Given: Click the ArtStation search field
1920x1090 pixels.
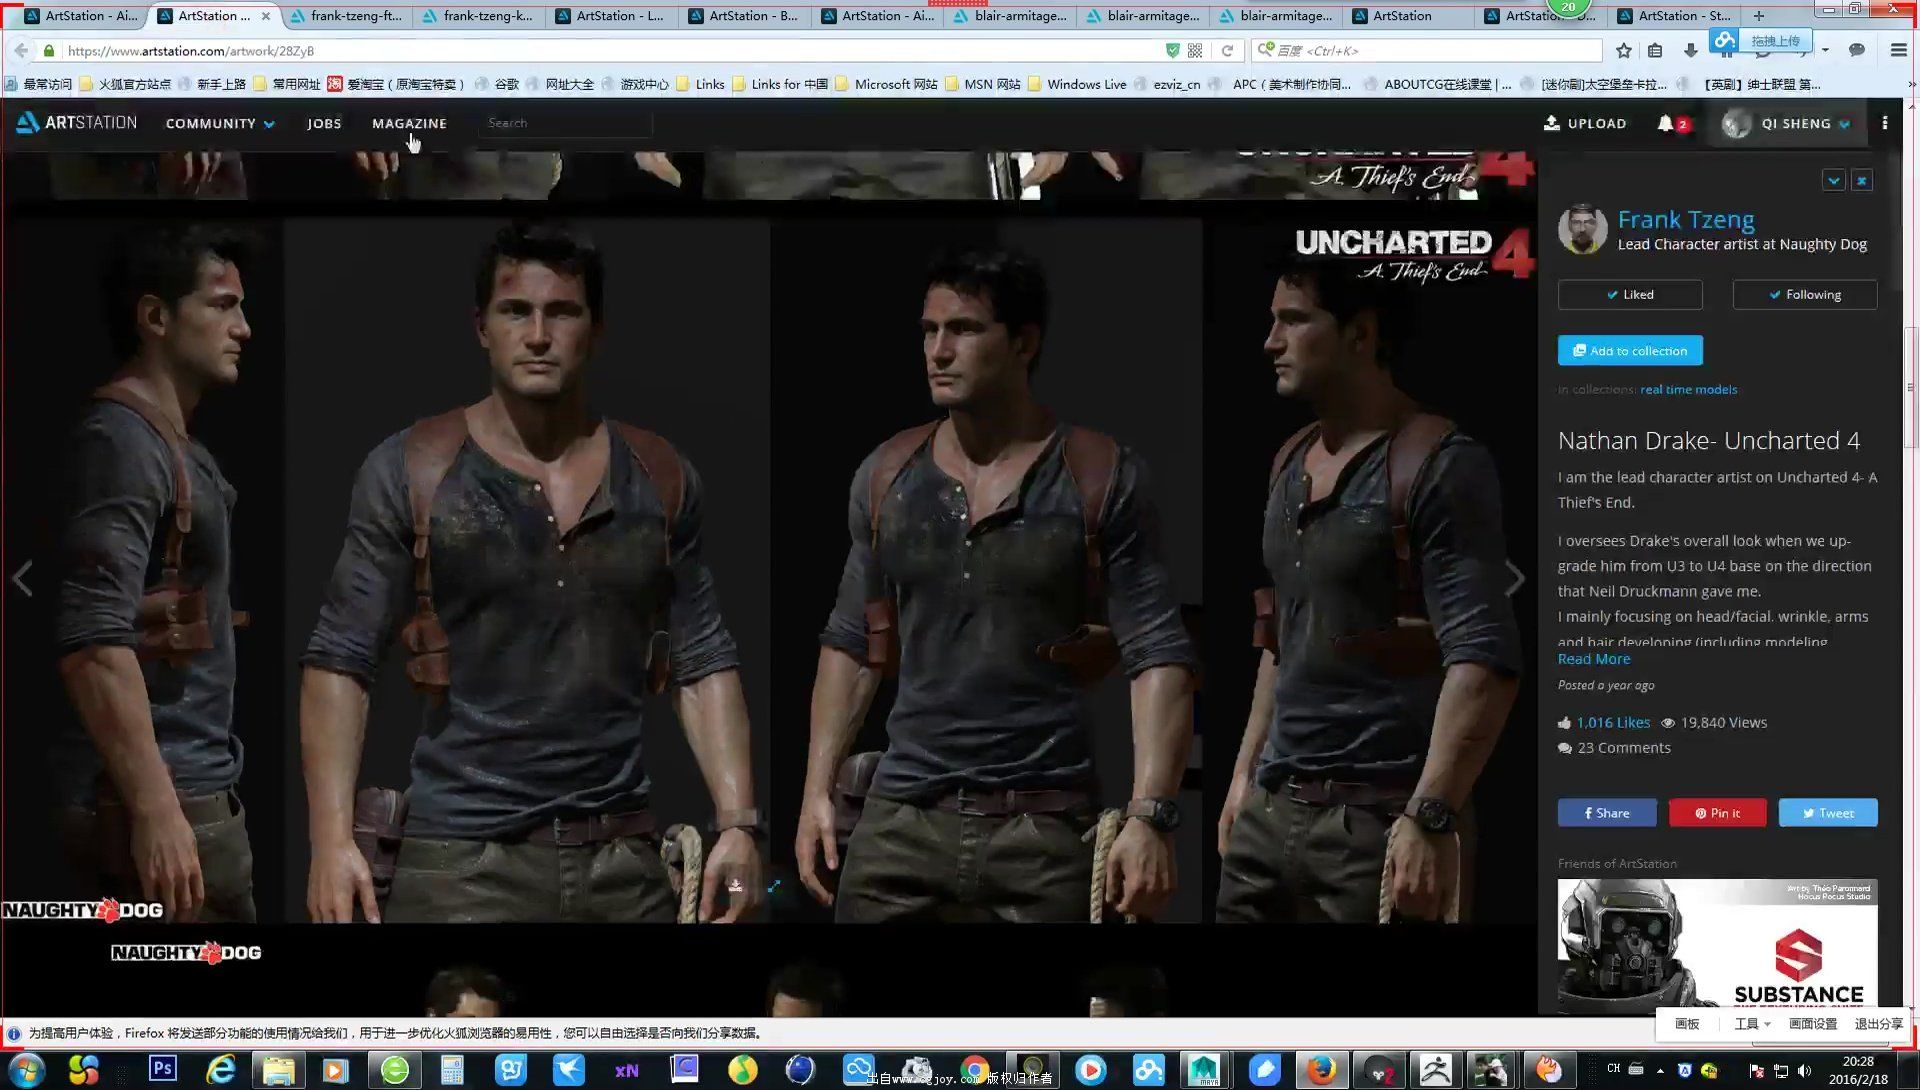Looking at the screenshot, I should (565, 123).
